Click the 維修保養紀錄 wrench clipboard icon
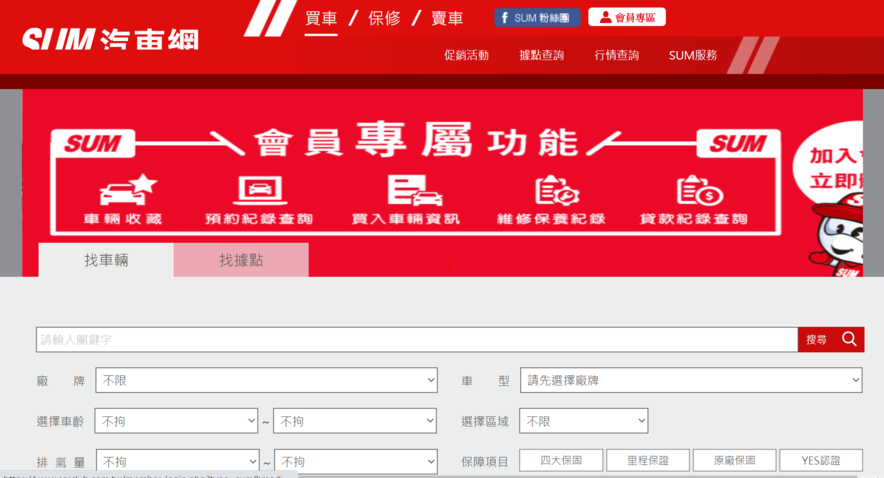 click(557, 191)
